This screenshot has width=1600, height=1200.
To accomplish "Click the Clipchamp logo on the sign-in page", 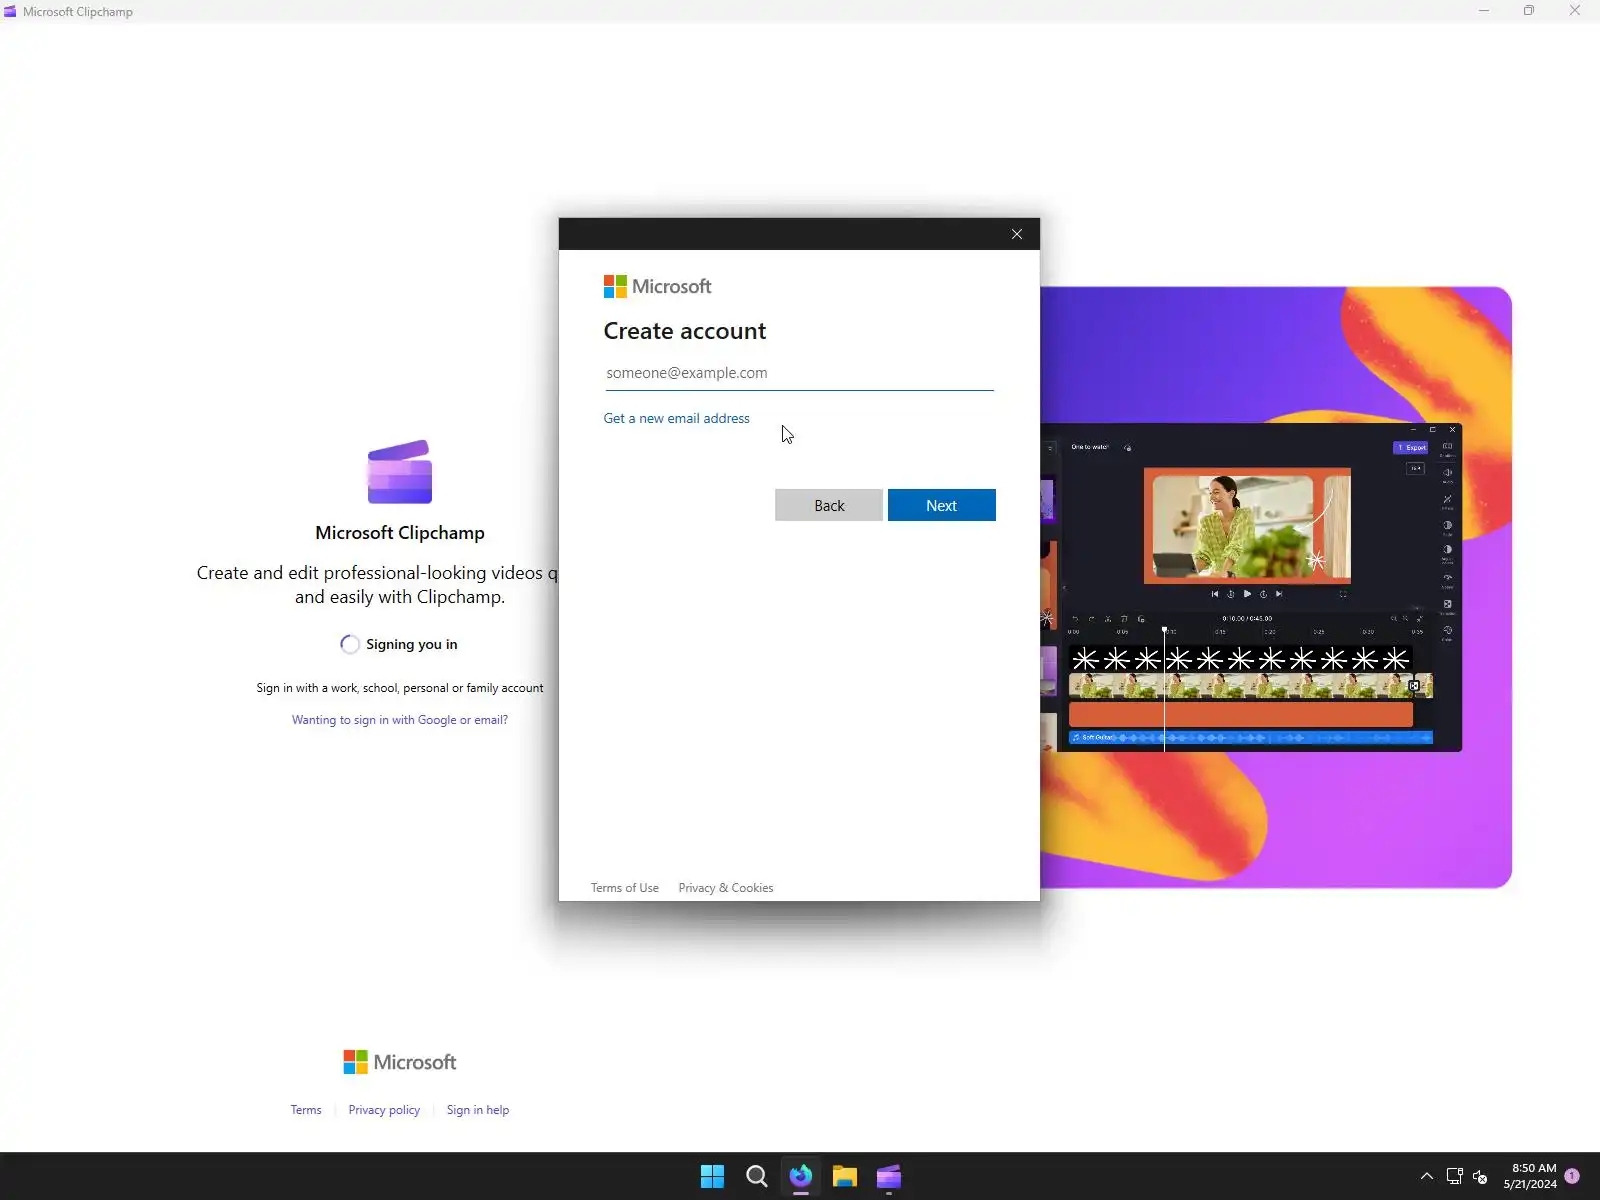I will pos(400,472).
